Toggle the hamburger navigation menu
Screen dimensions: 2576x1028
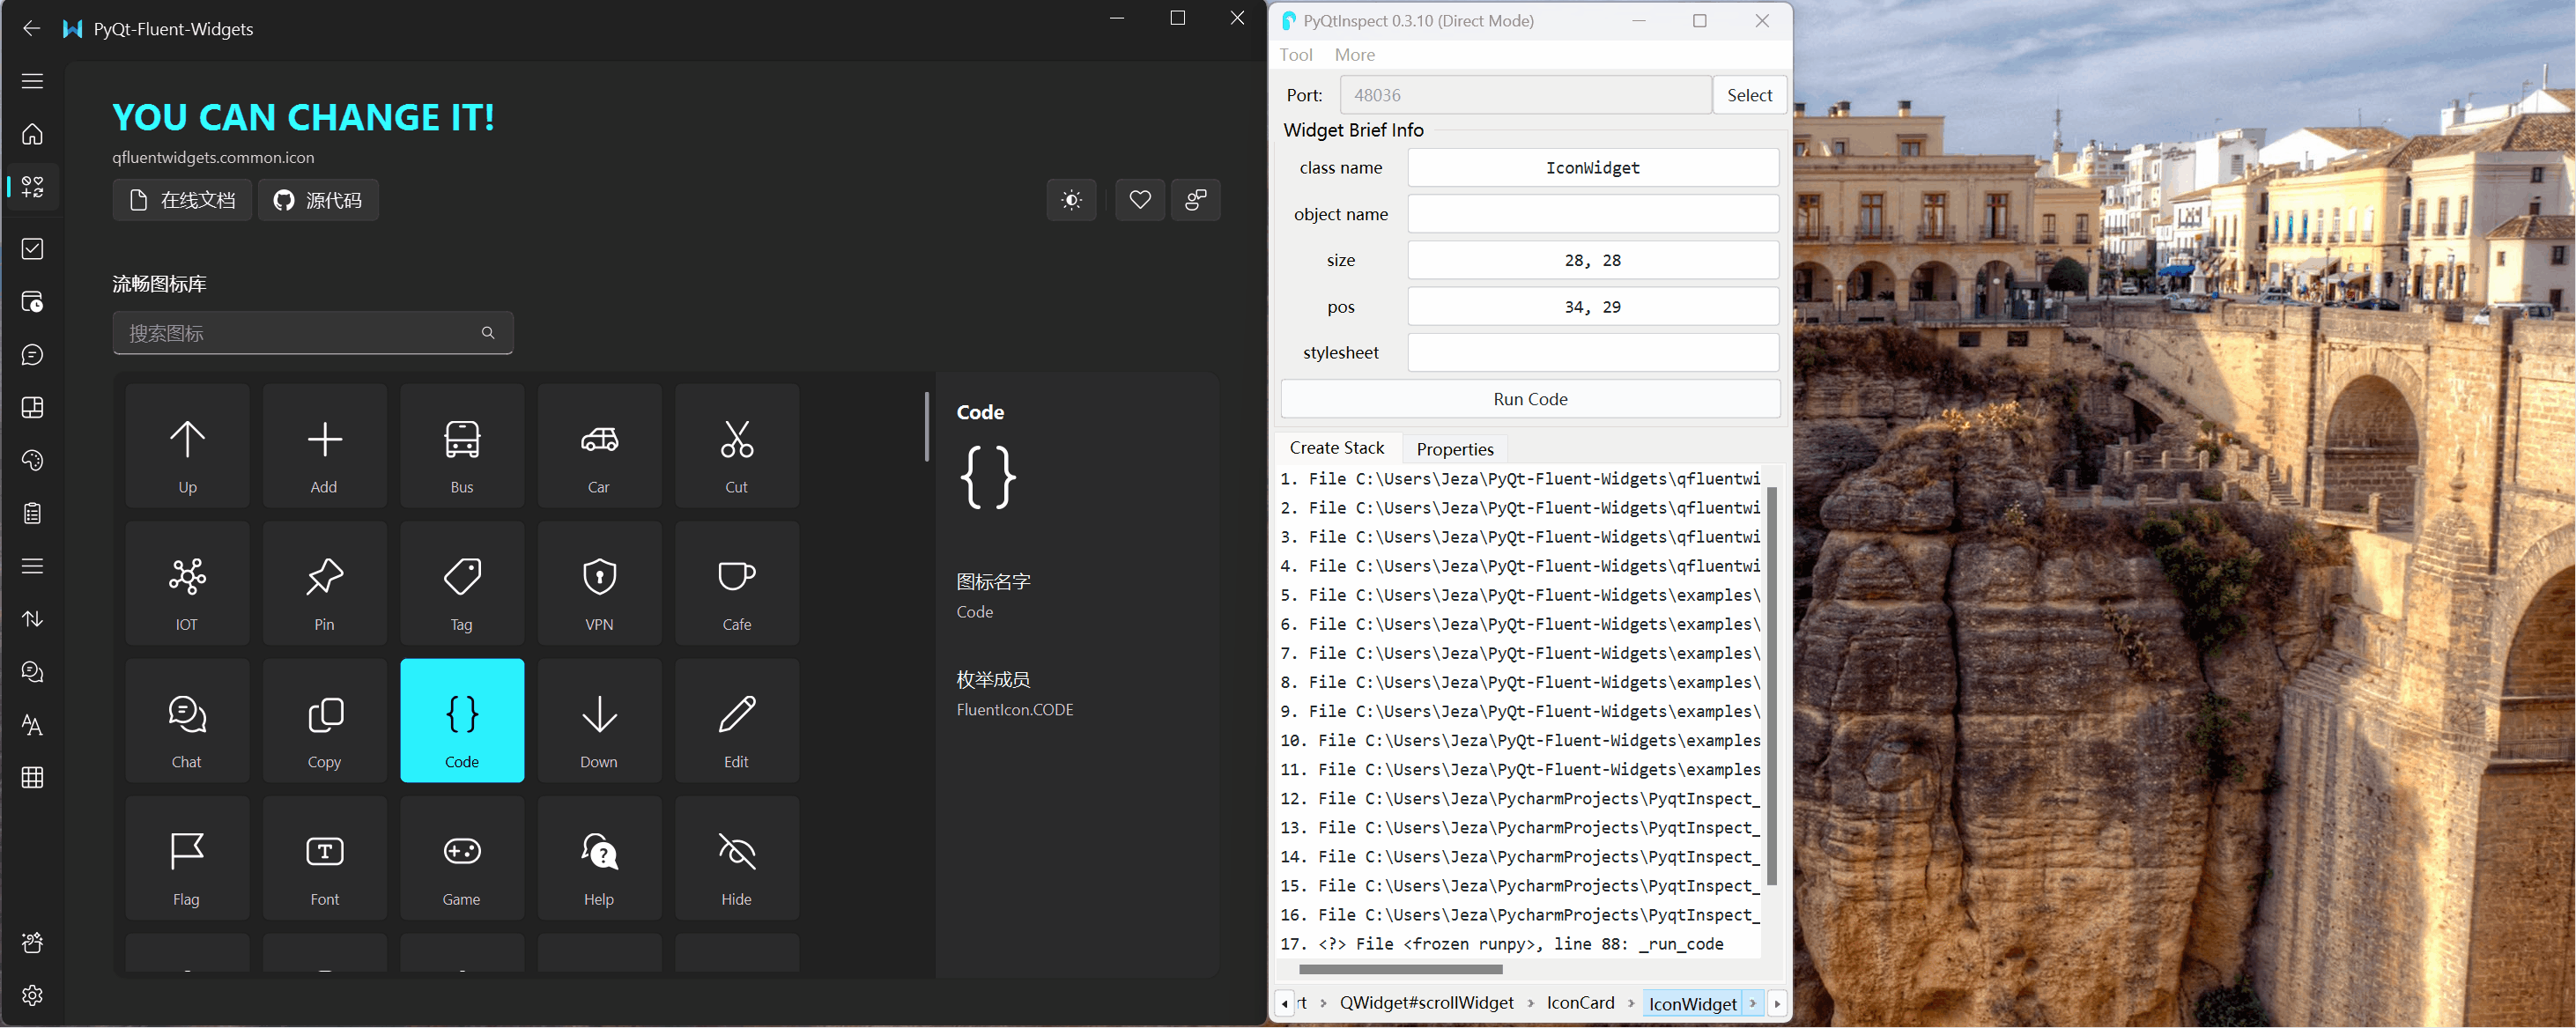point(32,81)
